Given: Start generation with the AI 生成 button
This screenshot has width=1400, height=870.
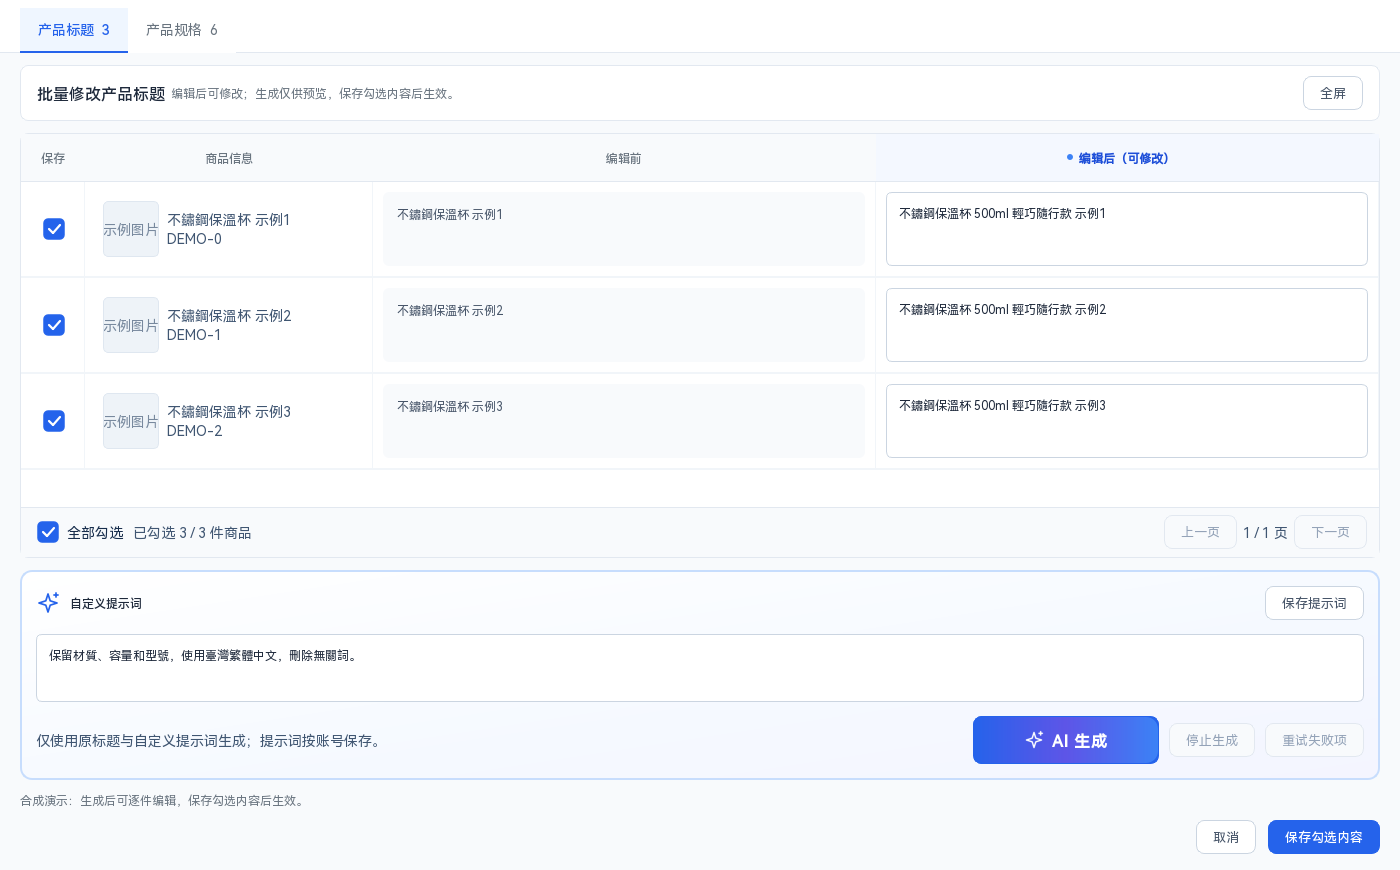Looking at the screenshot, I should click(x=1066, y=740).
